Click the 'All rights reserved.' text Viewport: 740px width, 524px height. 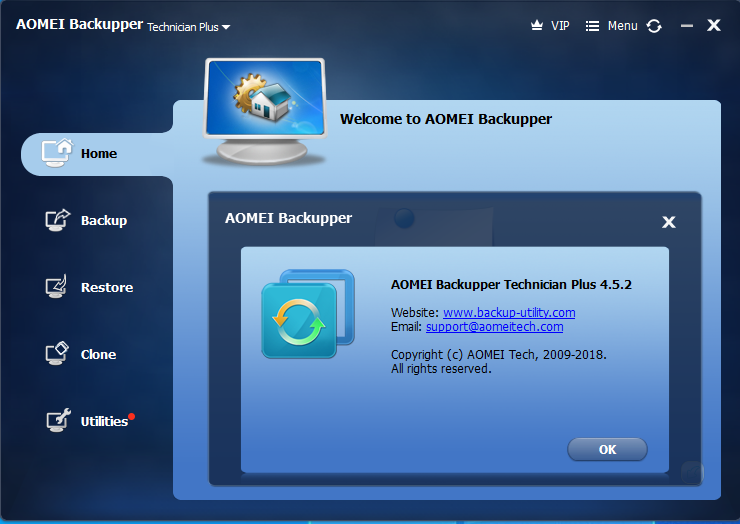tap(441, 369)
